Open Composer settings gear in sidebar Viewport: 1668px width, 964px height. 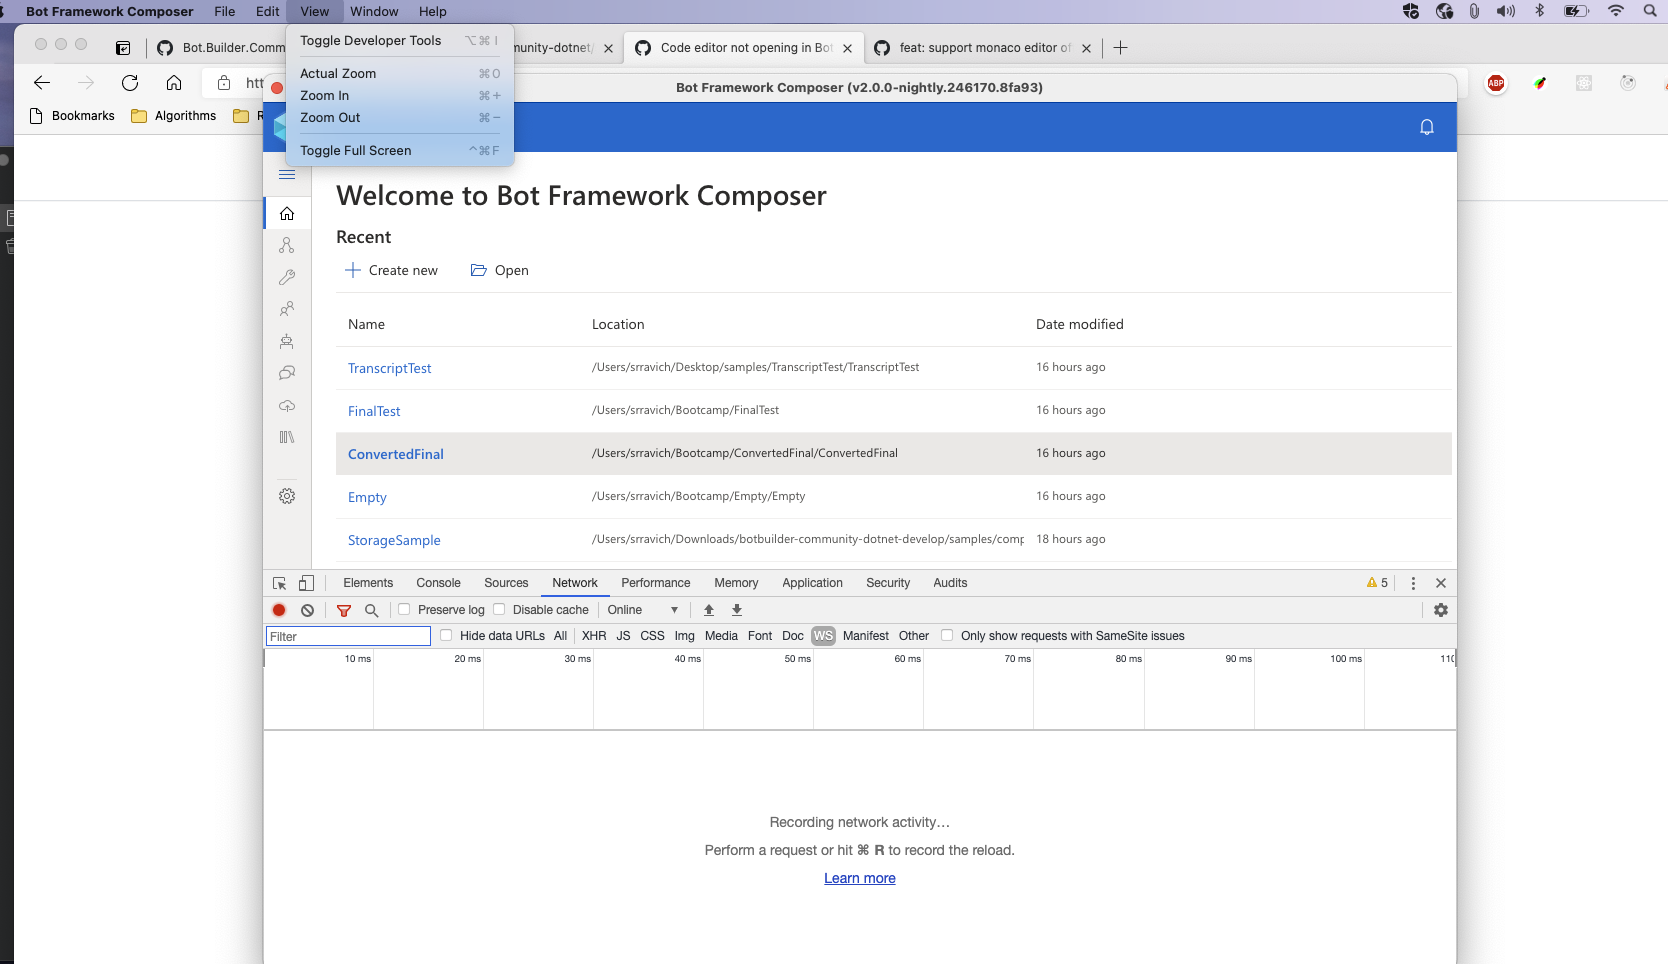pyautogui.click(x=287, y=496)
